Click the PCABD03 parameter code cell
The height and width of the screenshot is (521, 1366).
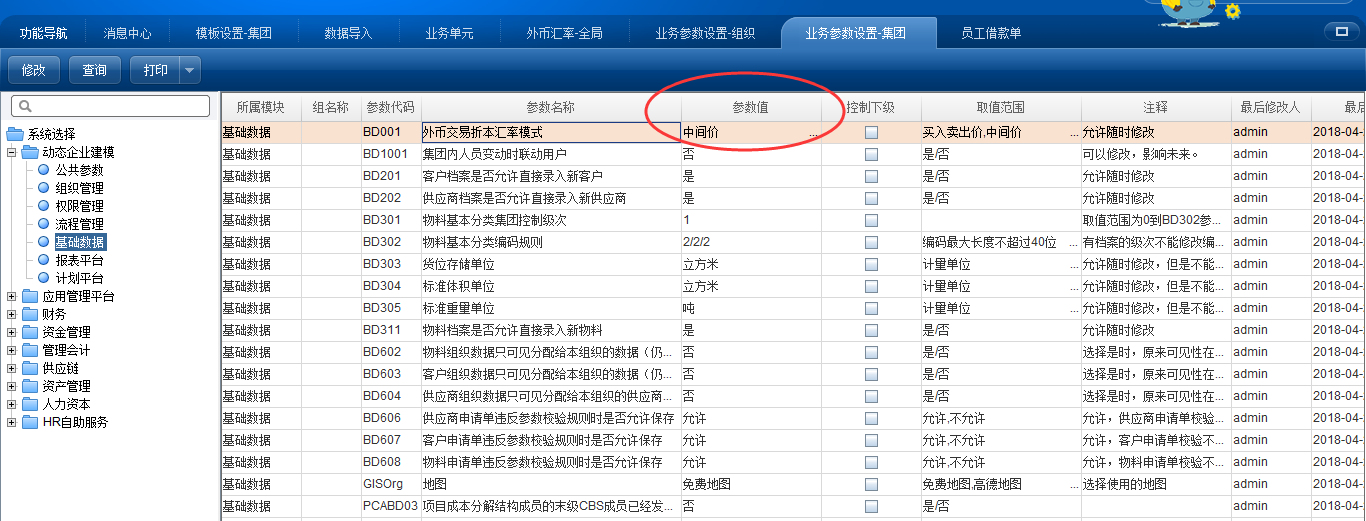click(391, 506)
